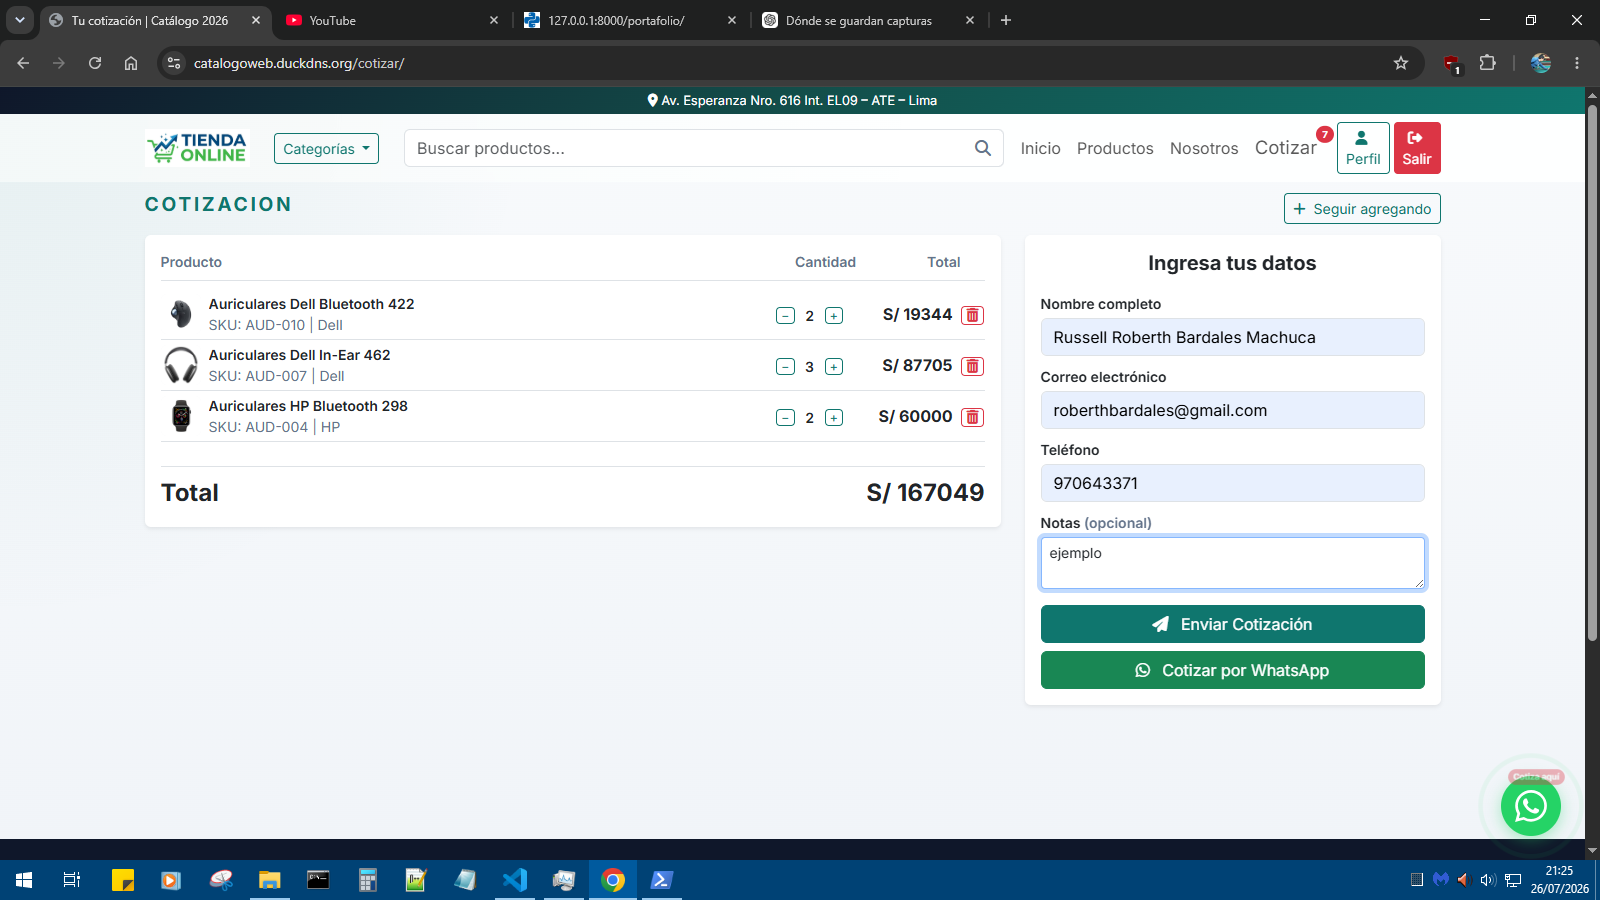1600x900 pixels.
Task: Open the PowerShell taskbar icon
Action: pyautogui.click(x=661, y=880)
